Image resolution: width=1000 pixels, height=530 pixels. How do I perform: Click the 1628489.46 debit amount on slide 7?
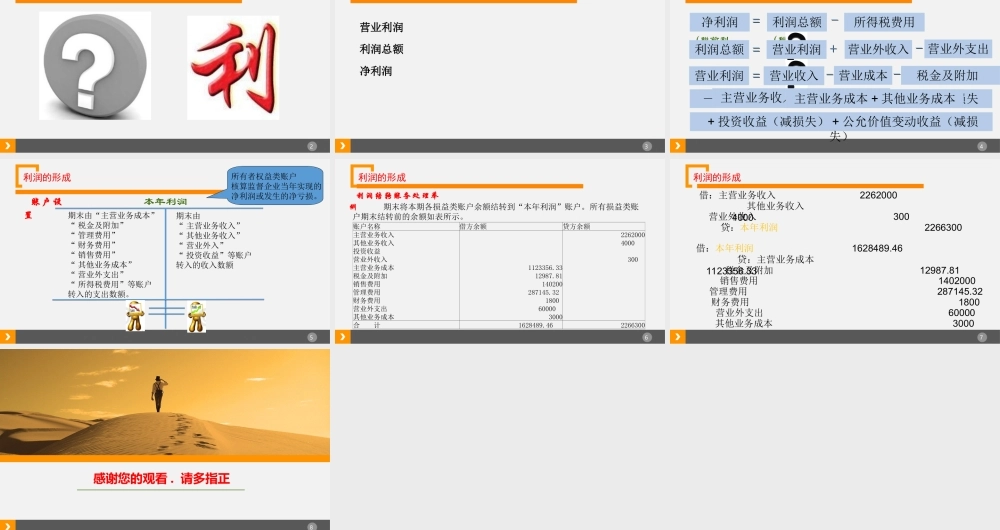click(877, 248)
